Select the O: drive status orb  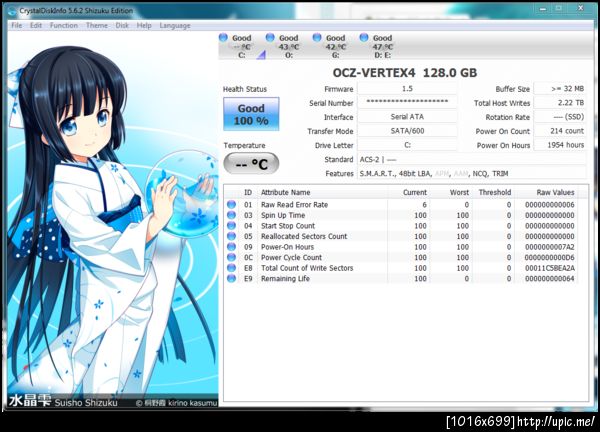point(270,37)
